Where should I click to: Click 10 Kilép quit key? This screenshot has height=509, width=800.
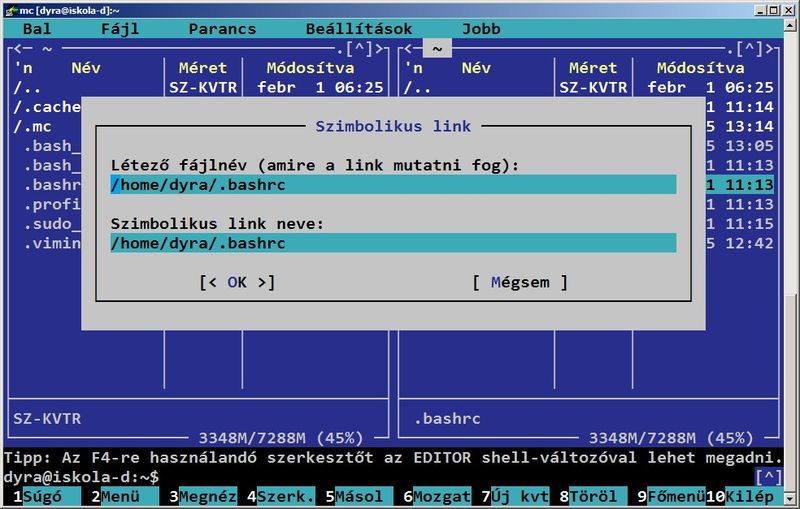(744, 496)
